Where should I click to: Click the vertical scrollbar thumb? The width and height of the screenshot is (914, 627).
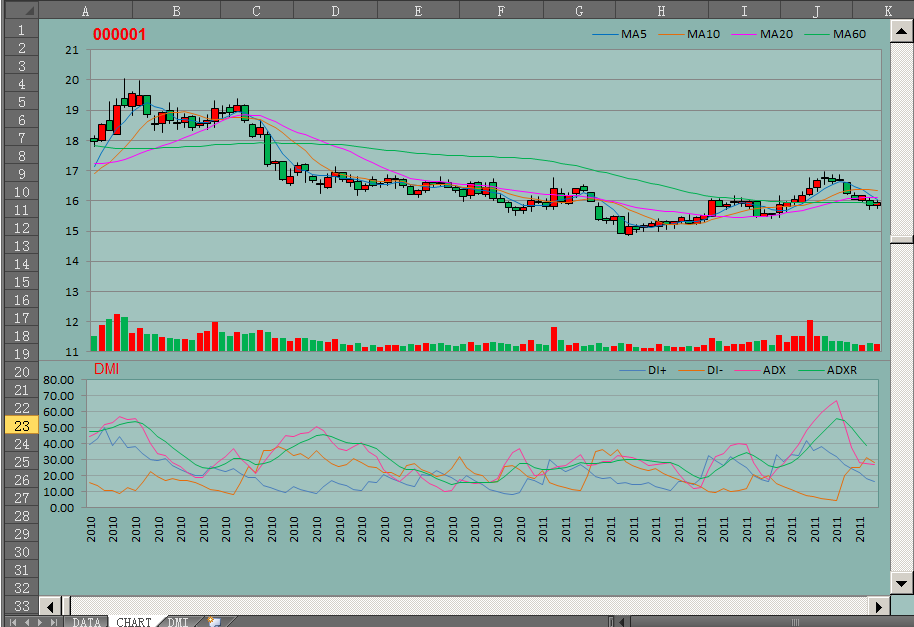[x=902, y=240]
